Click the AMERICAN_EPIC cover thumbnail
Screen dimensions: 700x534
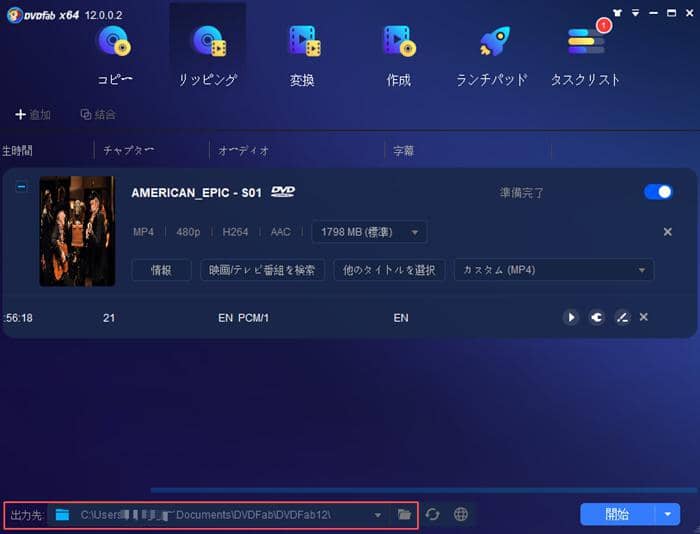click(77, 231)
